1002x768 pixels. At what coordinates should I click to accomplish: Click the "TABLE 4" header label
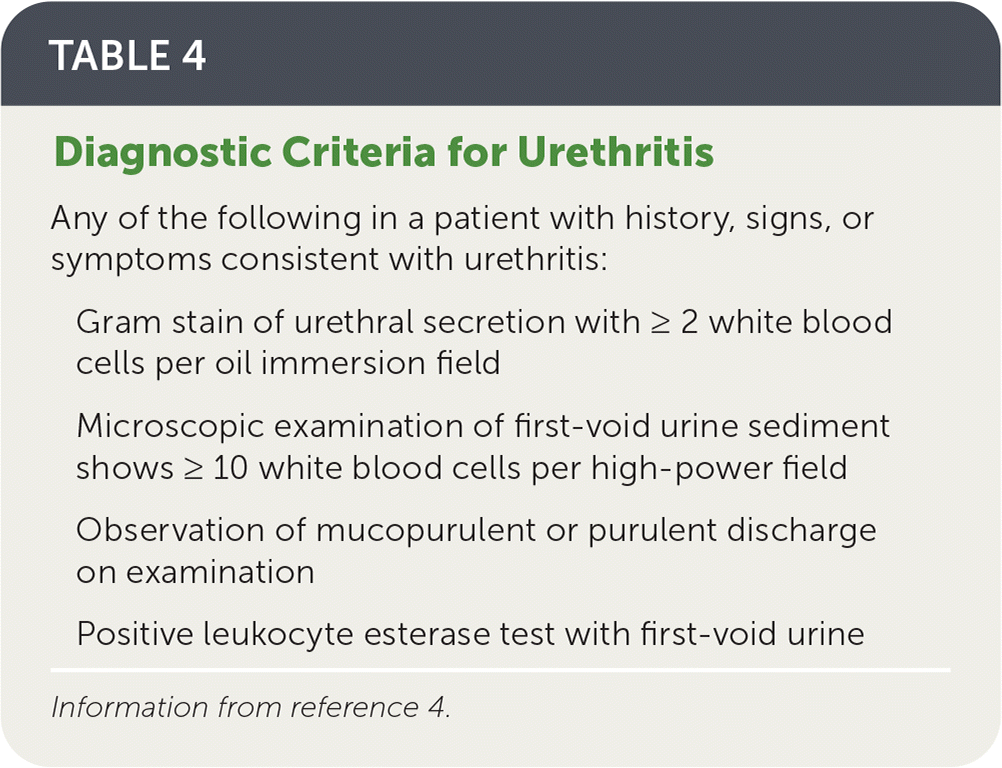click(127, 56)
